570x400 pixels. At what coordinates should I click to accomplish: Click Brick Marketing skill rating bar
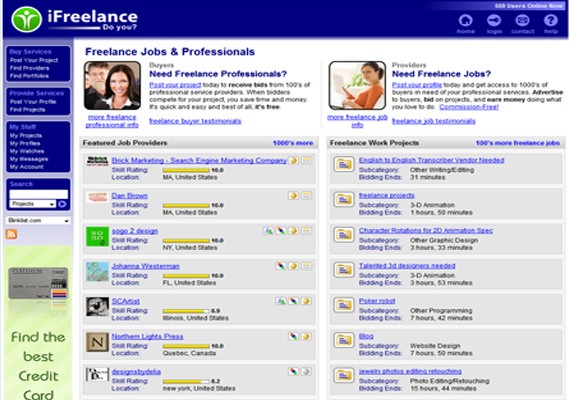coord(186,170)
